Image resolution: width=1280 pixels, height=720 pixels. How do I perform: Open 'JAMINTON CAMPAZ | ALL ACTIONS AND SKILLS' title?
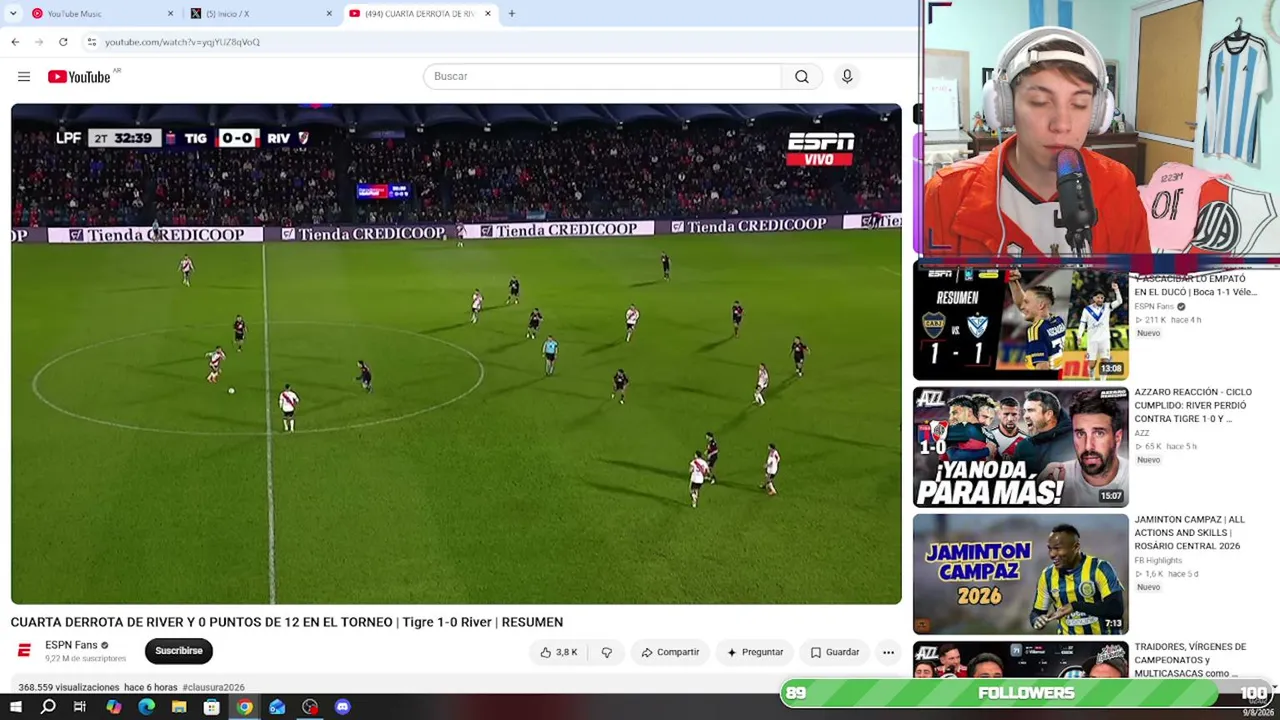point(1190,533)
